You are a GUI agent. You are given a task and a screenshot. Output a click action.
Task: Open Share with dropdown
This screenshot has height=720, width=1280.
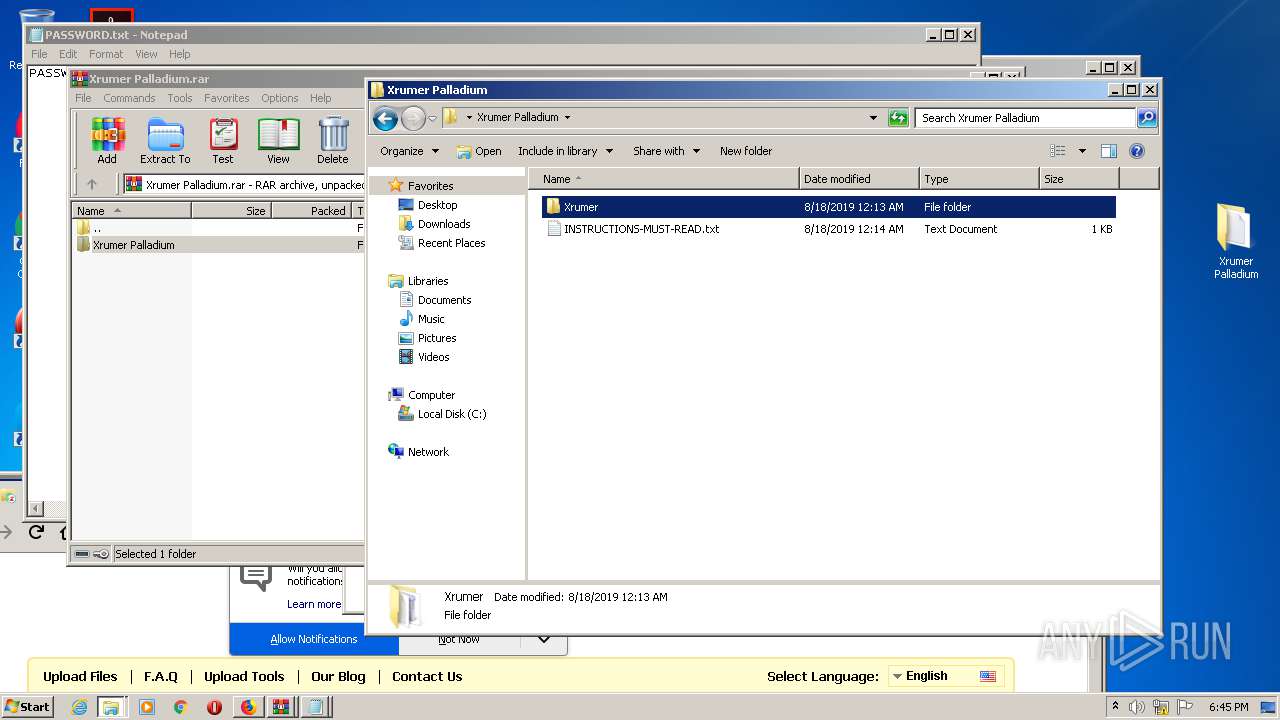click(x=665, y=151)
